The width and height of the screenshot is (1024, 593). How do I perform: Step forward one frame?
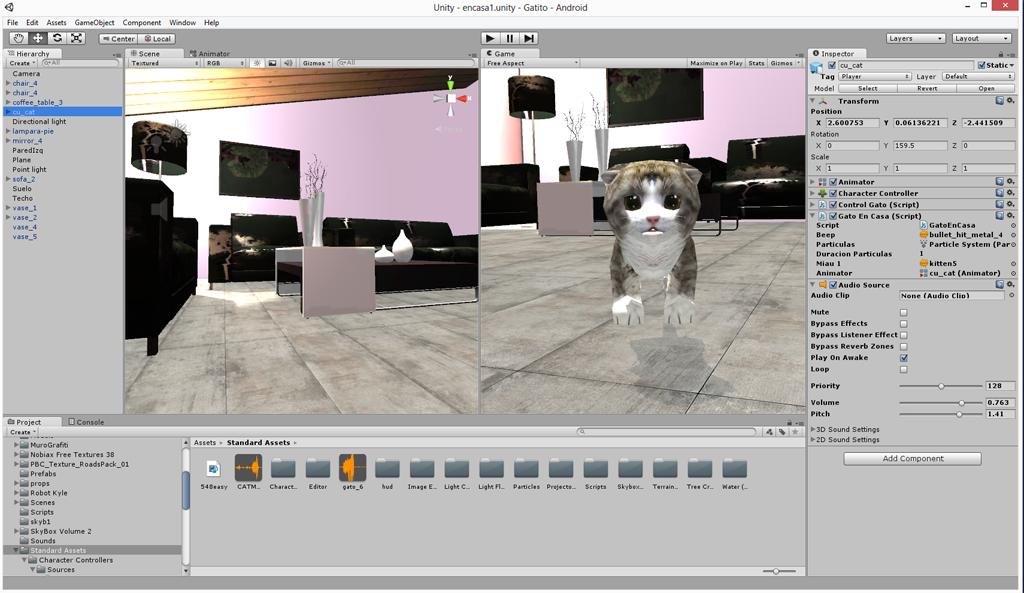click(x=529, y=39)
